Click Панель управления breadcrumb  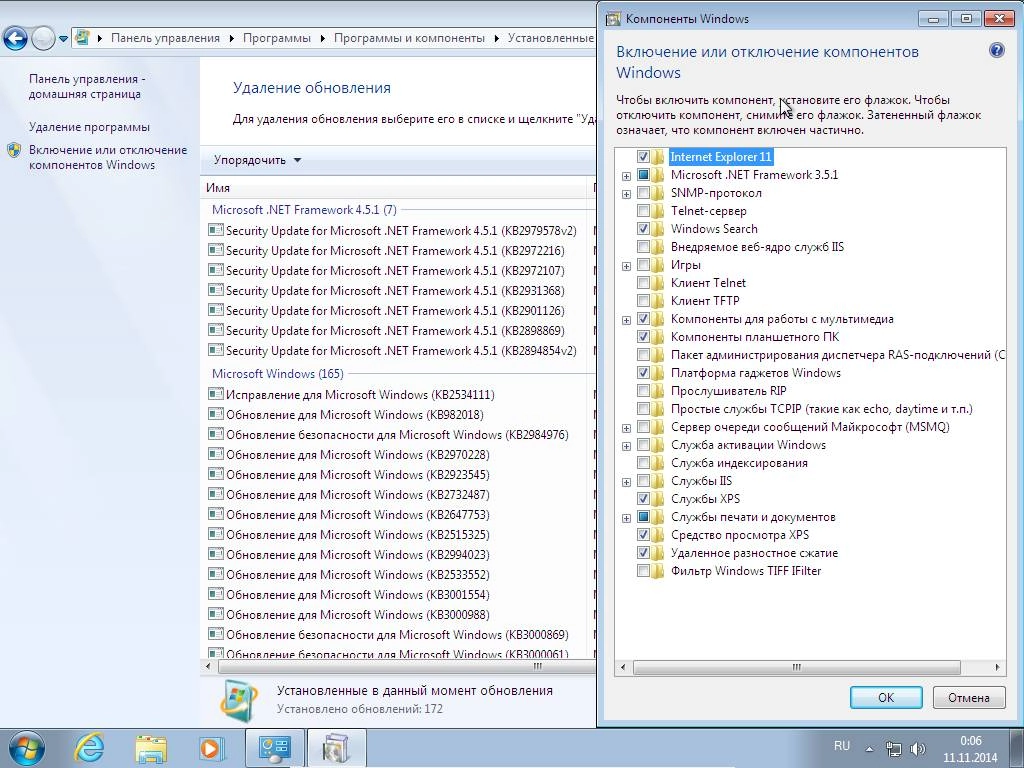[165, 38]
